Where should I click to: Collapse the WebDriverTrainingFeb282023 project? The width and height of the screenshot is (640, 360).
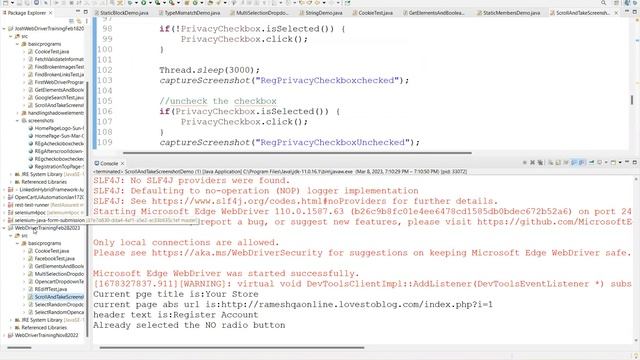click(4, 228)
